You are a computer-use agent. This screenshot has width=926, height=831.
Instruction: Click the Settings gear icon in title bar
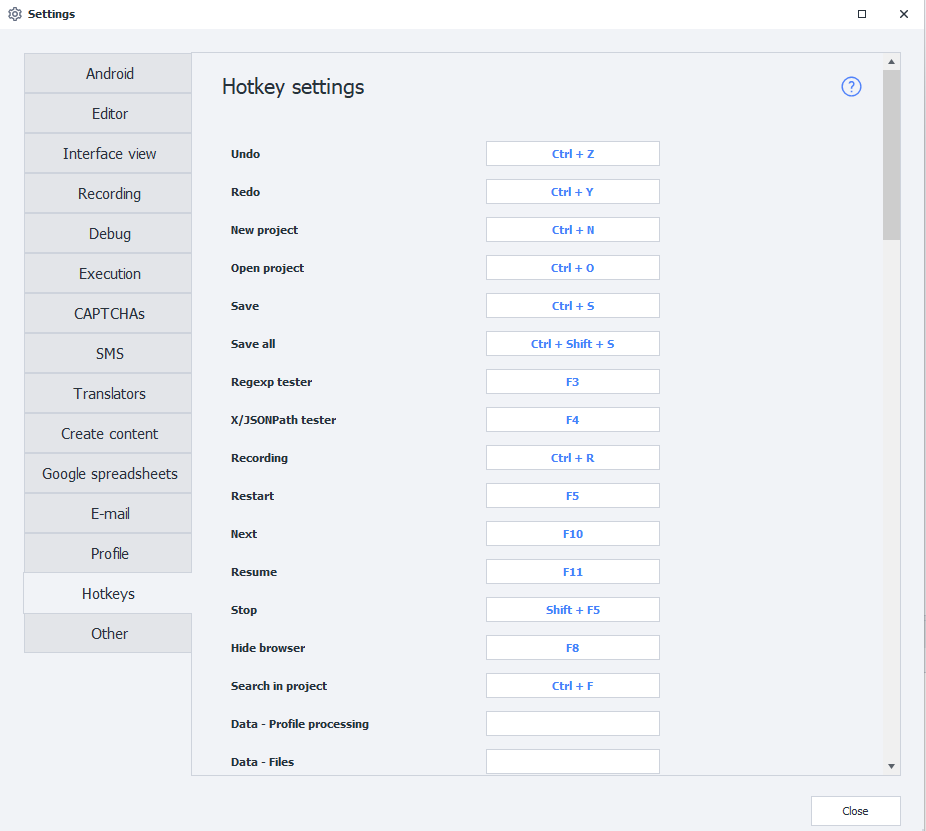[15, 14]
